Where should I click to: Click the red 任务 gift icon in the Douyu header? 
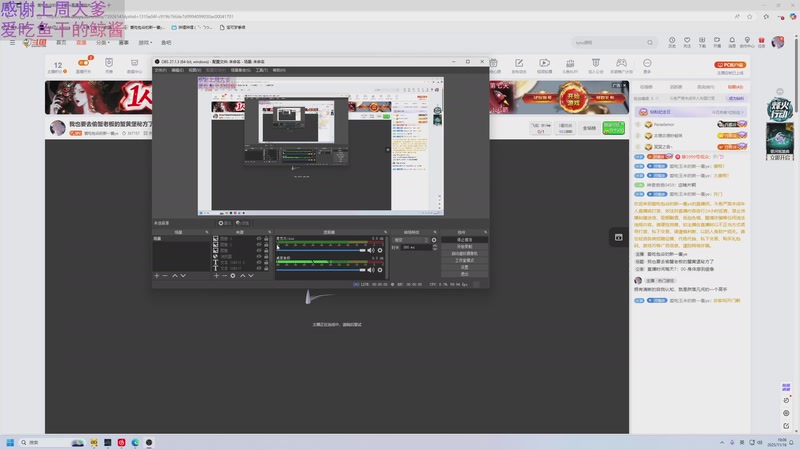tap(762, 42)
